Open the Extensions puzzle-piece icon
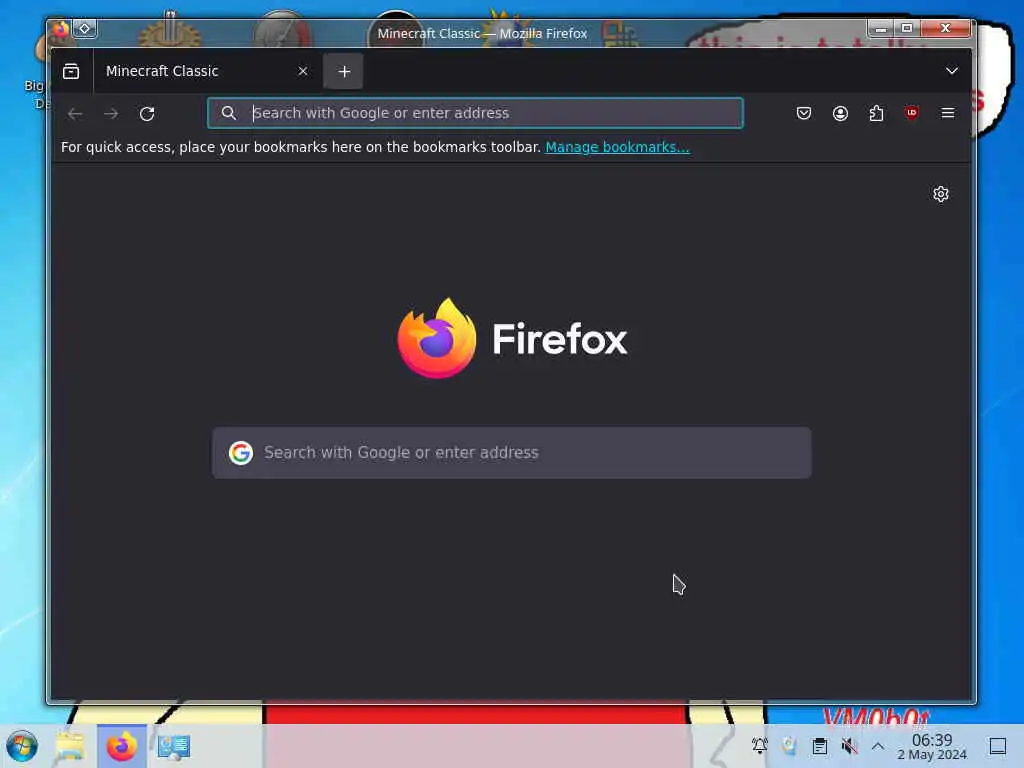This screenshot has width=1024, height=768. 876,113
